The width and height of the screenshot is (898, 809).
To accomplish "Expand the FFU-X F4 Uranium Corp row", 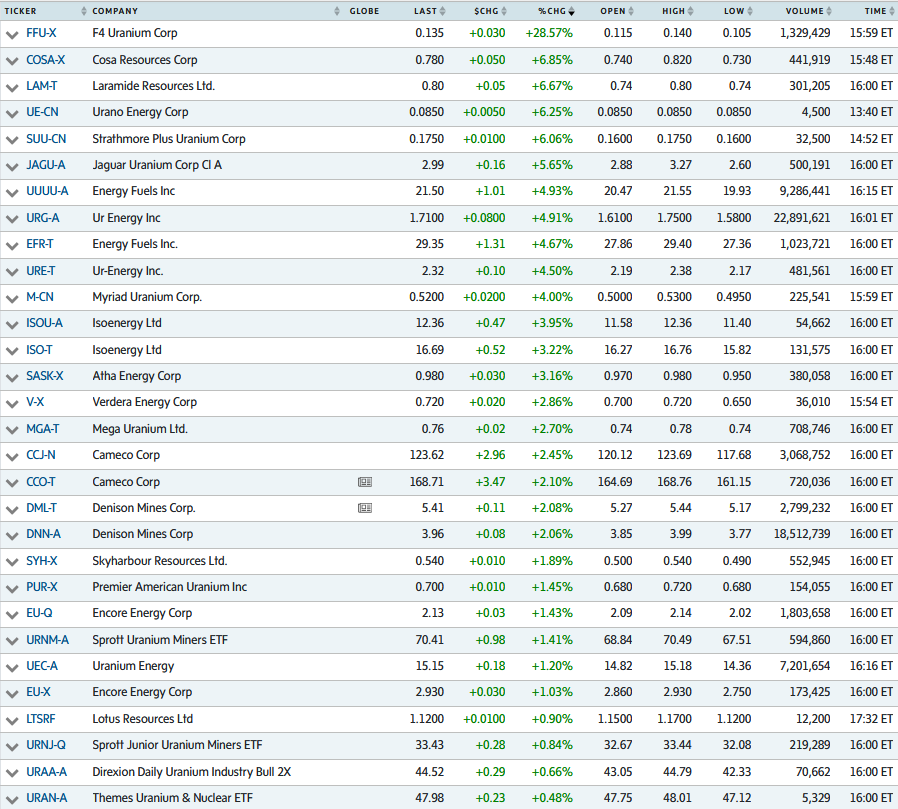I will click(x=12, y=33).
